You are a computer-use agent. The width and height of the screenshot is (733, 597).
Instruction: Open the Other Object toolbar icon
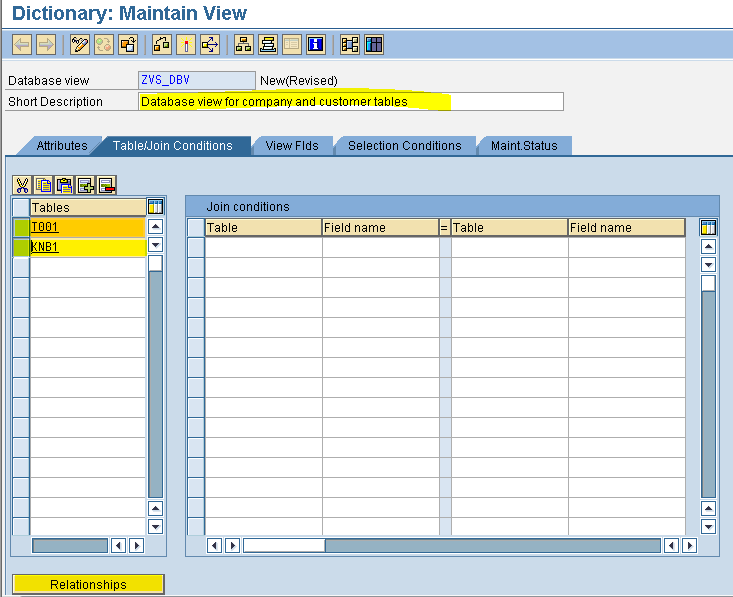pyautogui.click(x=128, y=45)
